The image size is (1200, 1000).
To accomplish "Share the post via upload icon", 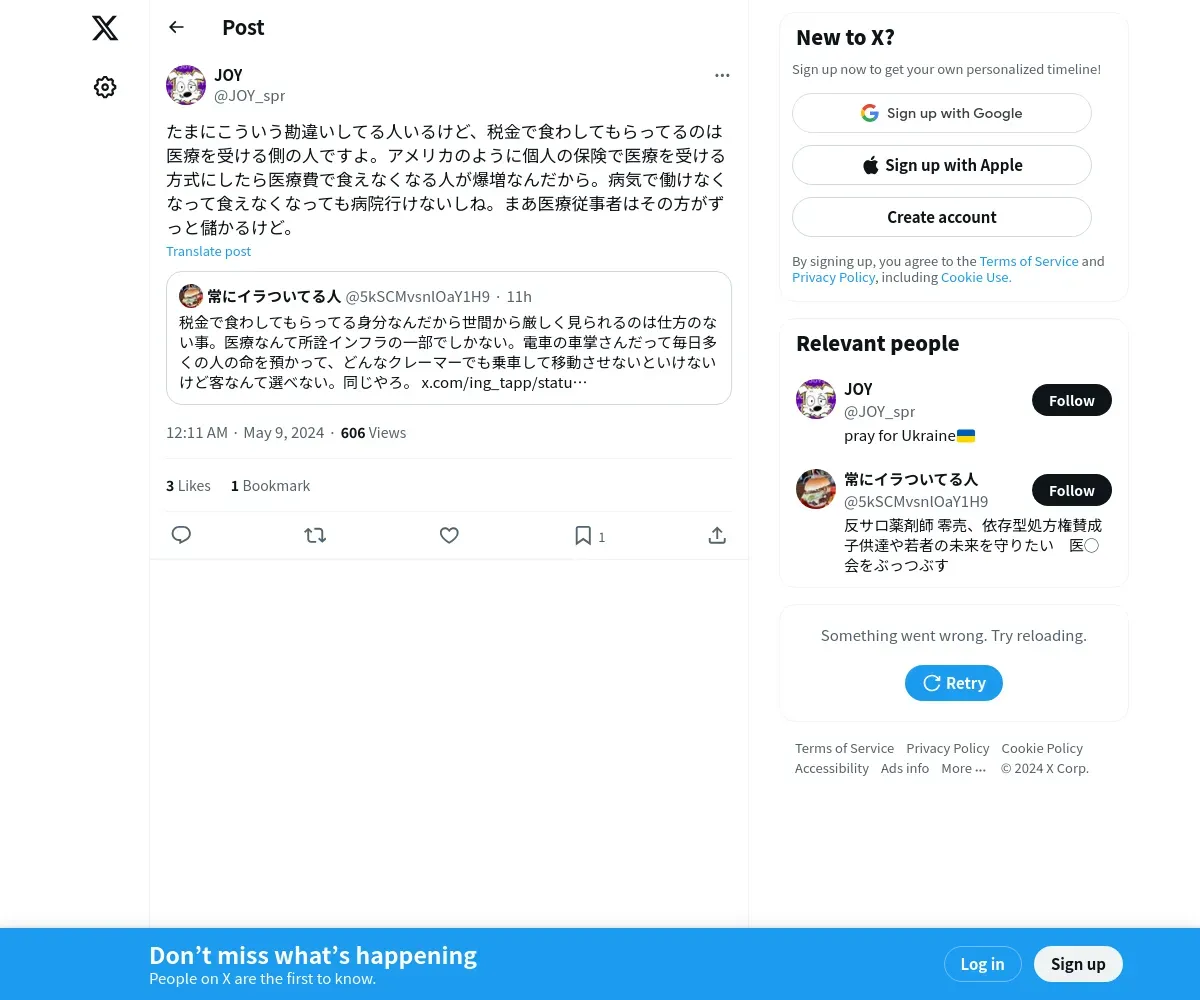I will (717, 535).
